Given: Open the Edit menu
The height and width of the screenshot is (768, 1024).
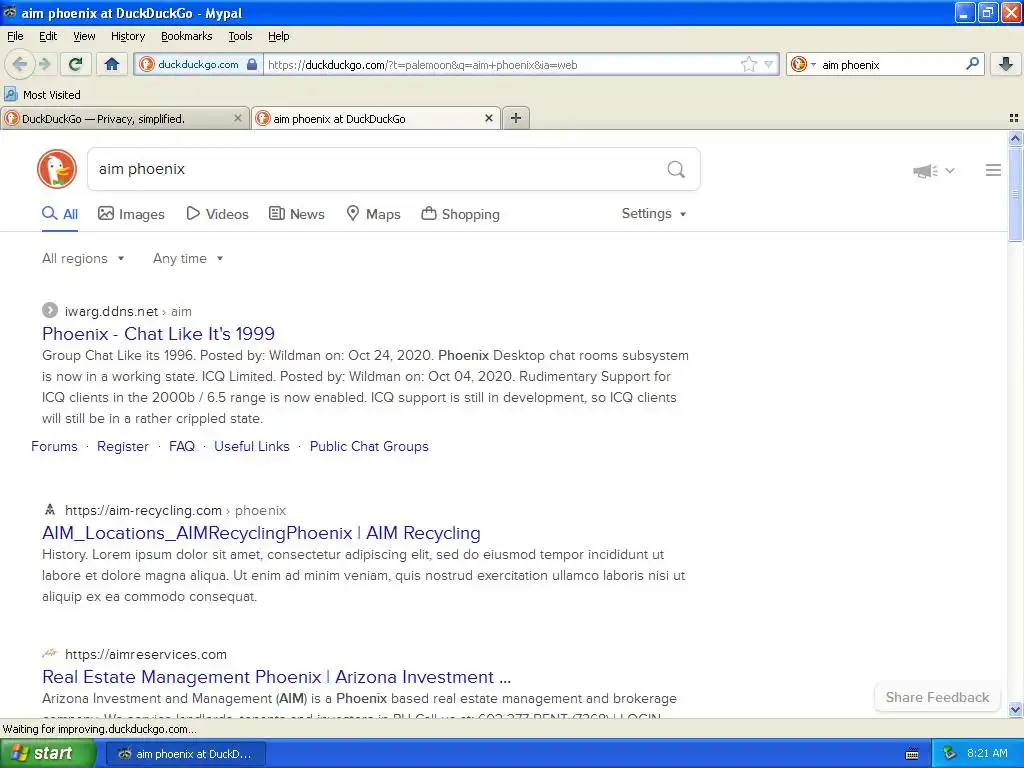Looking at the screenshot, I should 48,36.
